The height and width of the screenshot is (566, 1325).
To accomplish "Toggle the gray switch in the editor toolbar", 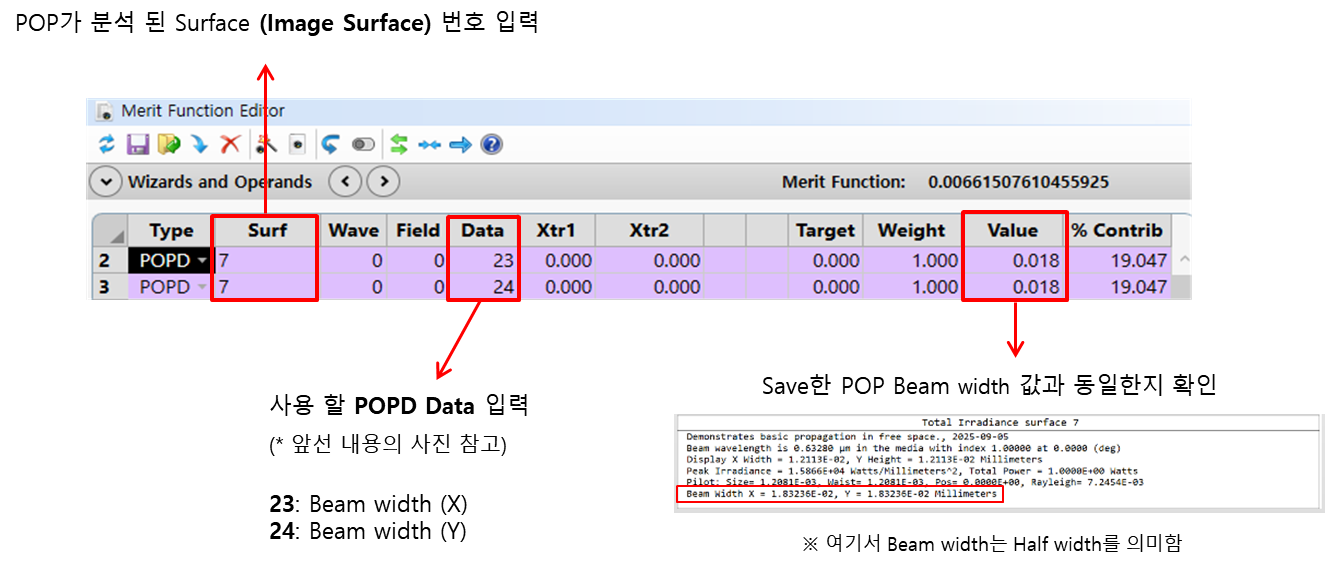I will [363, 144].
